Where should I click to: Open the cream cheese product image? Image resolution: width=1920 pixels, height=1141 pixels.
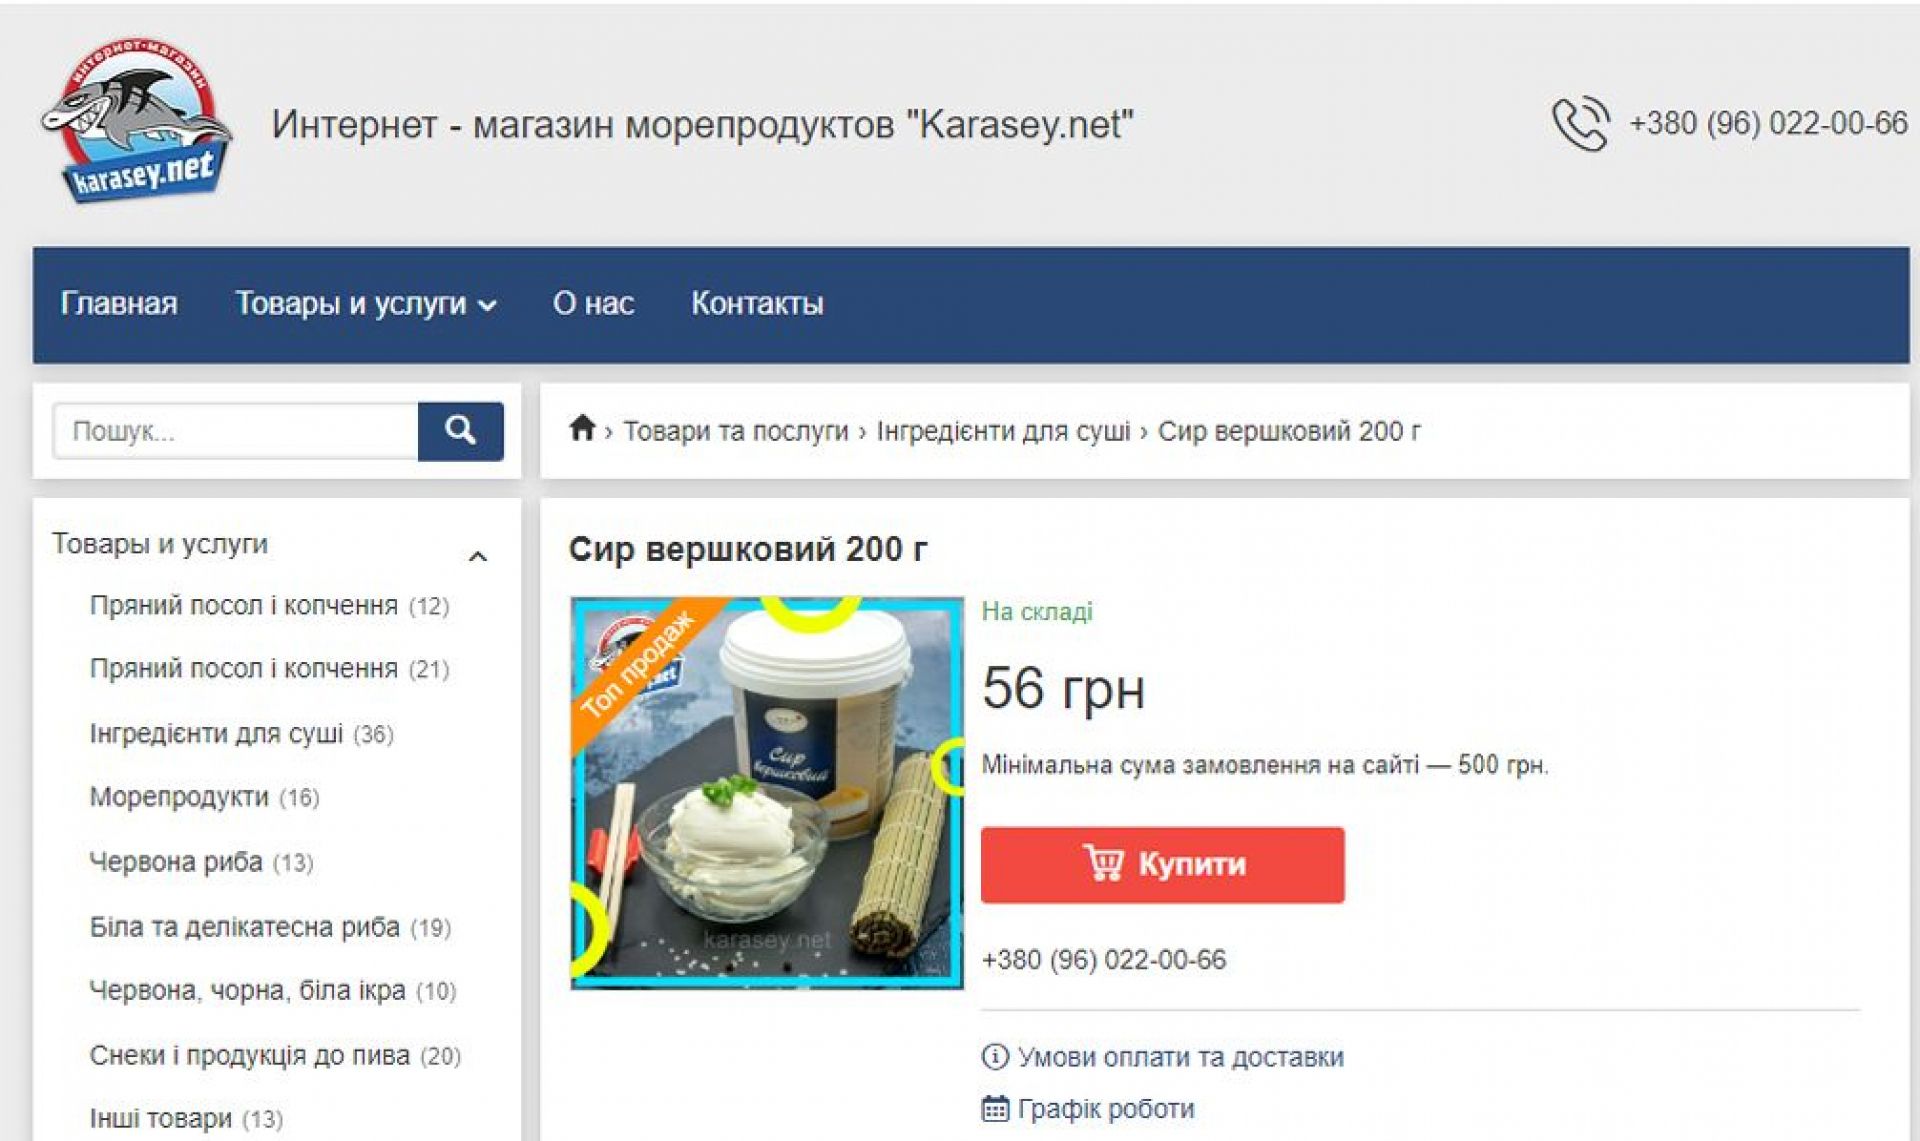tap(767, 793)
